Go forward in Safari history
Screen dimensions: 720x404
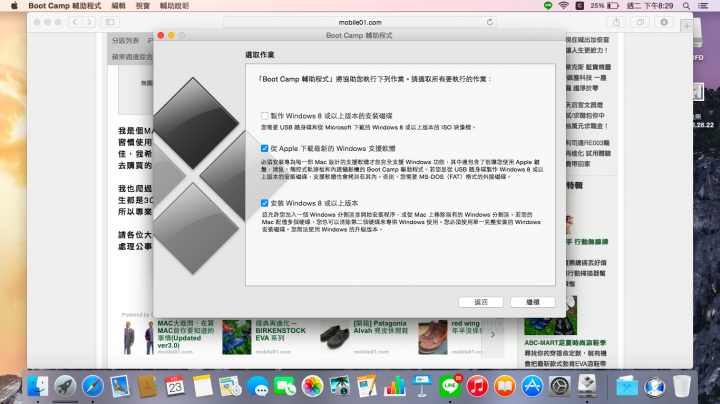89,22
